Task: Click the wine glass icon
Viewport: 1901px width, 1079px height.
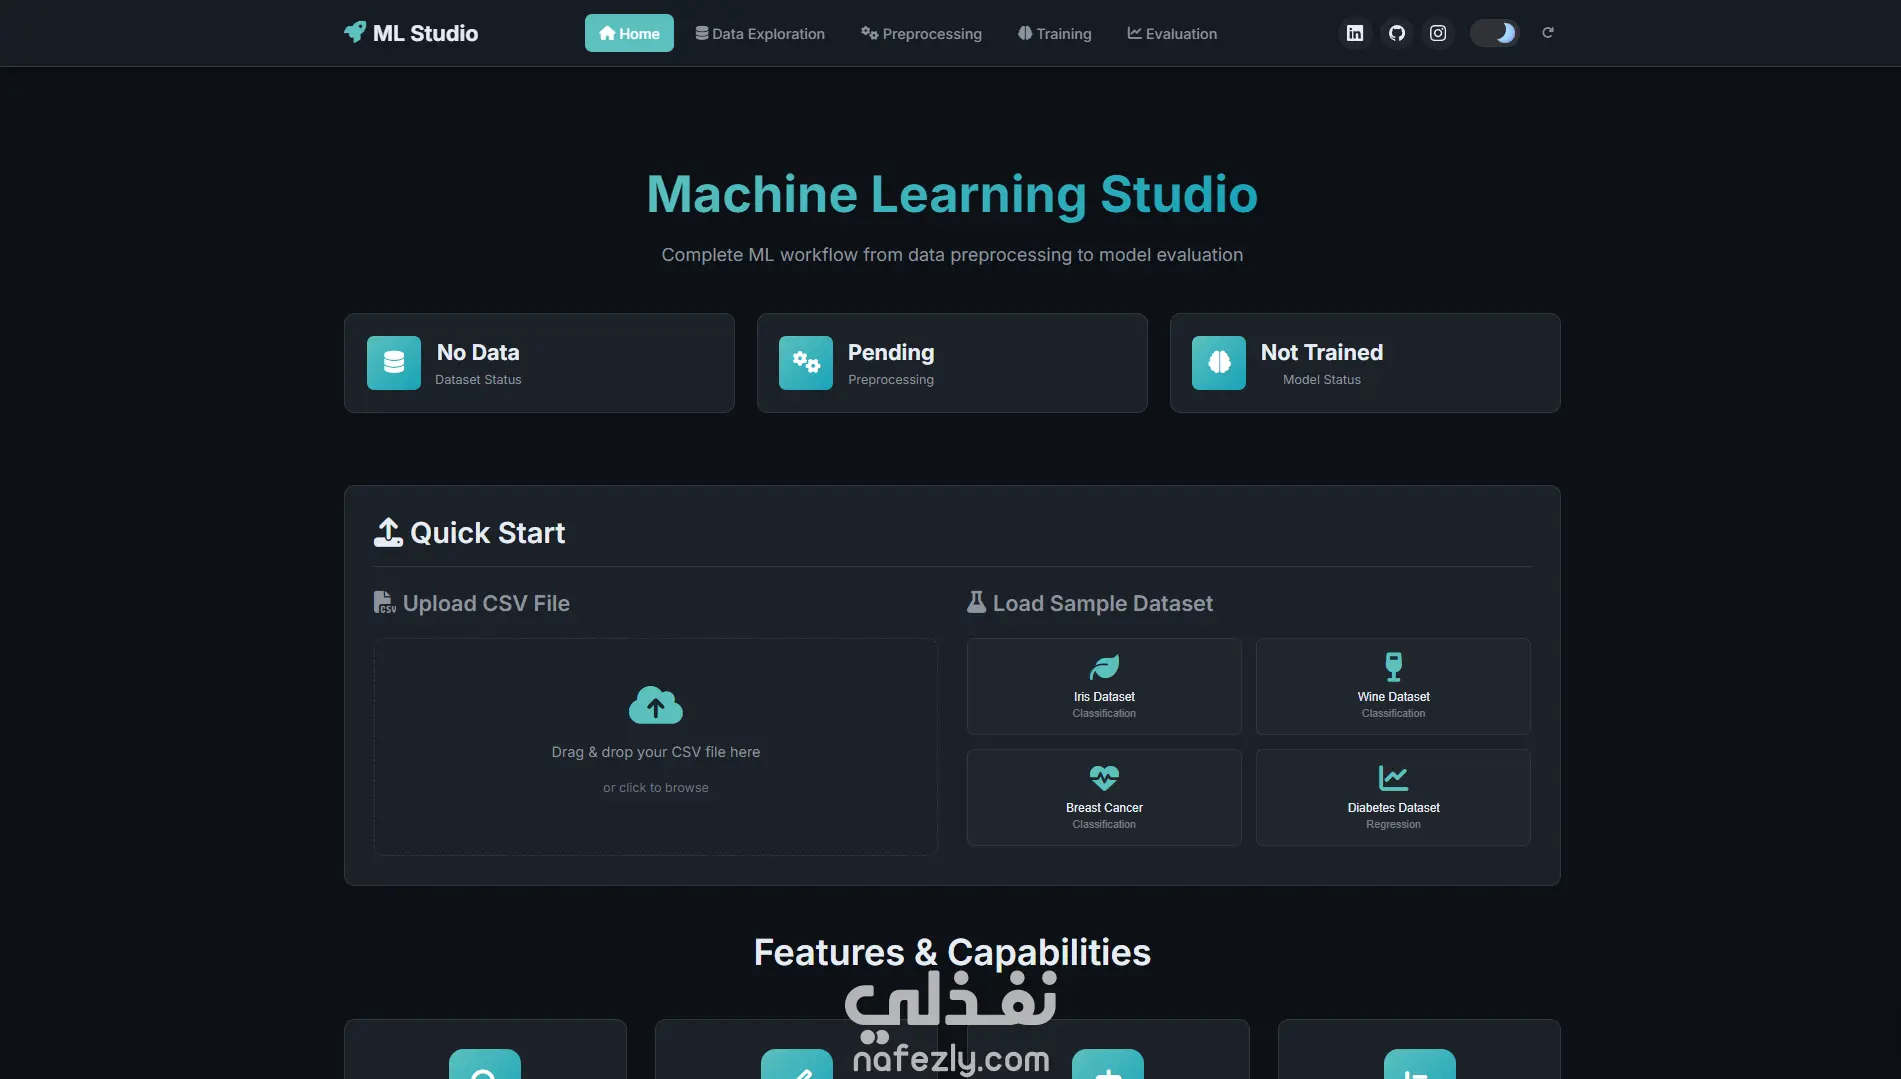Action: pos(1394,667)
